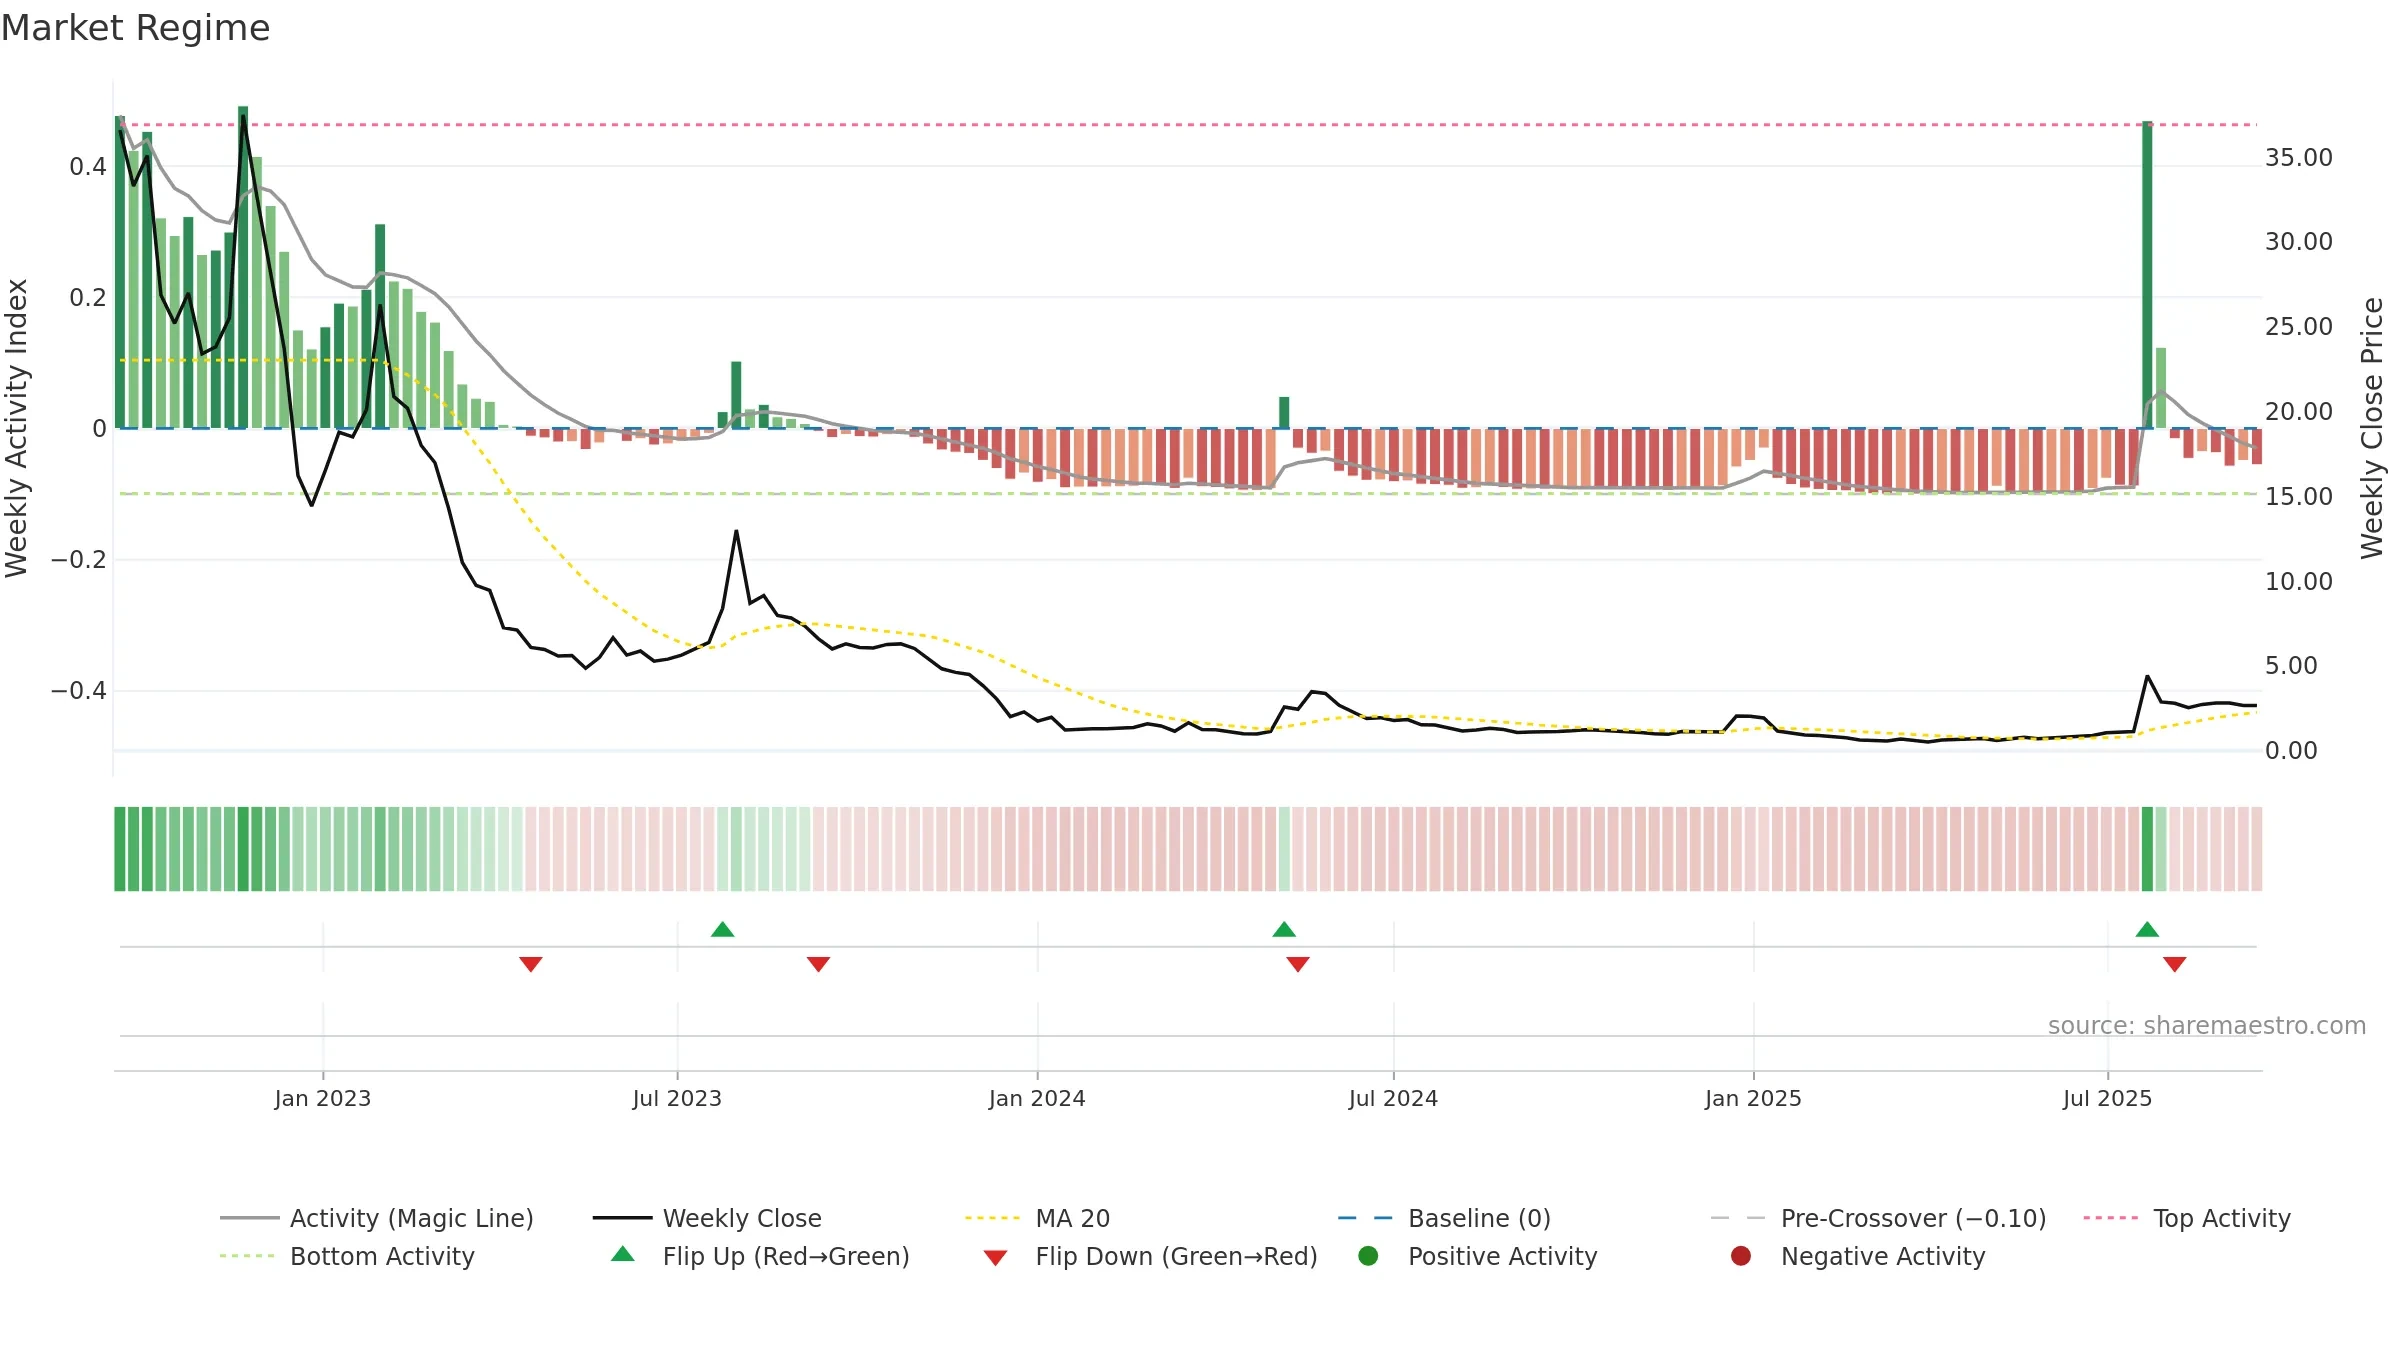This screenshot has width=2400, height=1350.
Task: Click the red down-triangle icon in legend
Action: coord(995,1257)
